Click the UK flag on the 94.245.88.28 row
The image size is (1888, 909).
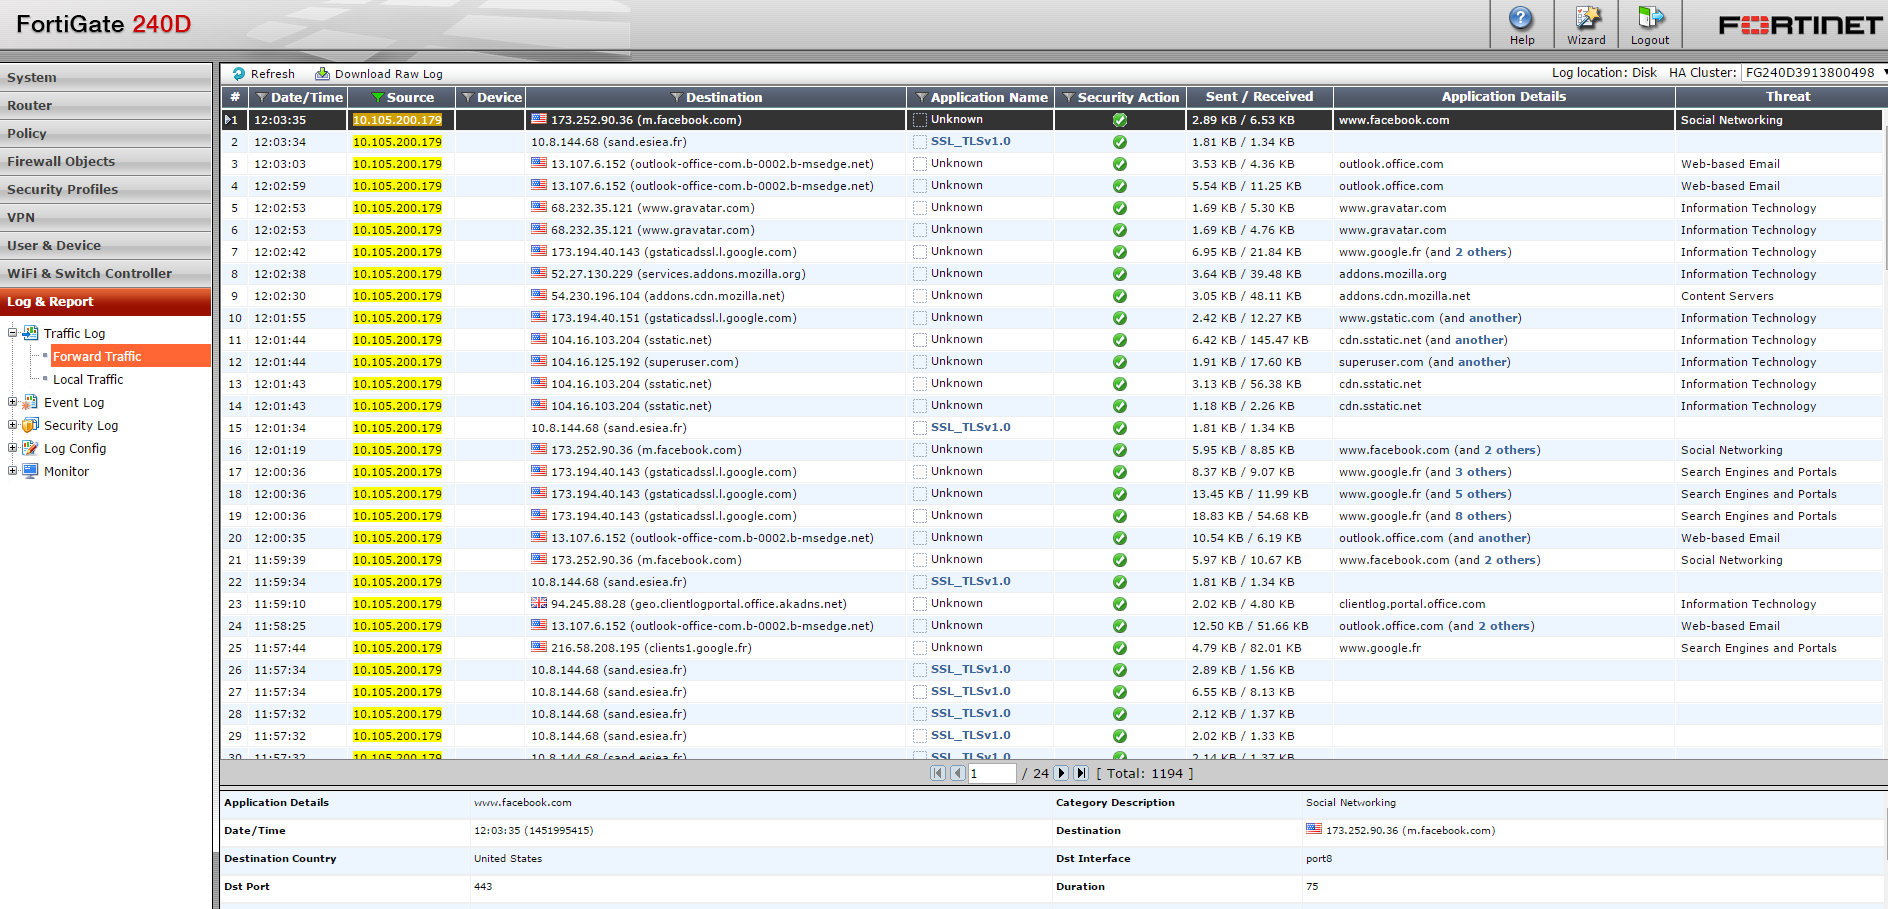pyautogui.click(x=539, y=603)
